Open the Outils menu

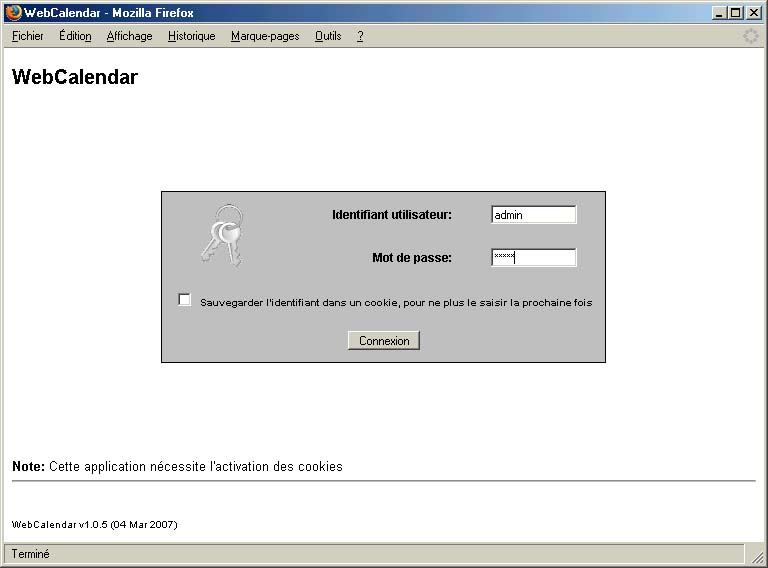point(328,36)
